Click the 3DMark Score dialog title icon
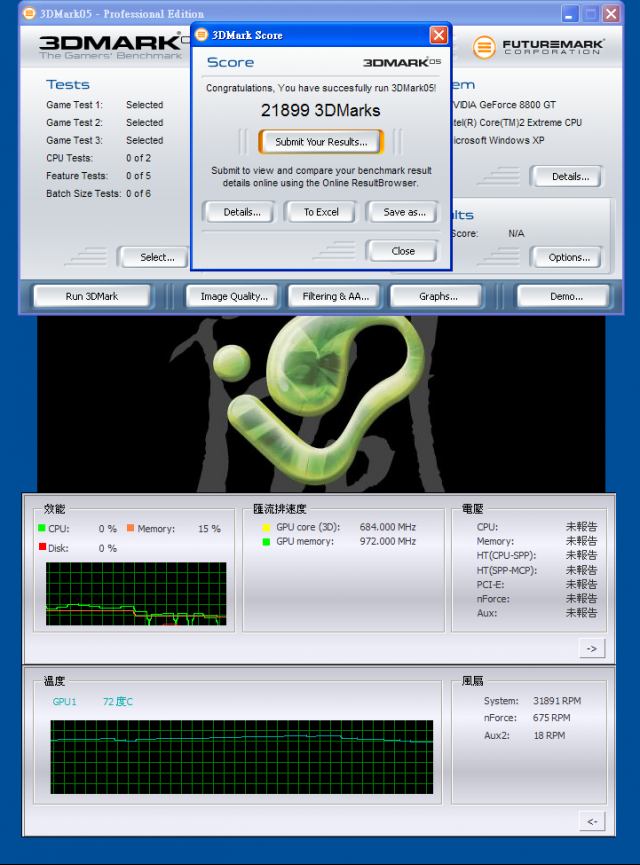 (x=202, y=35)
